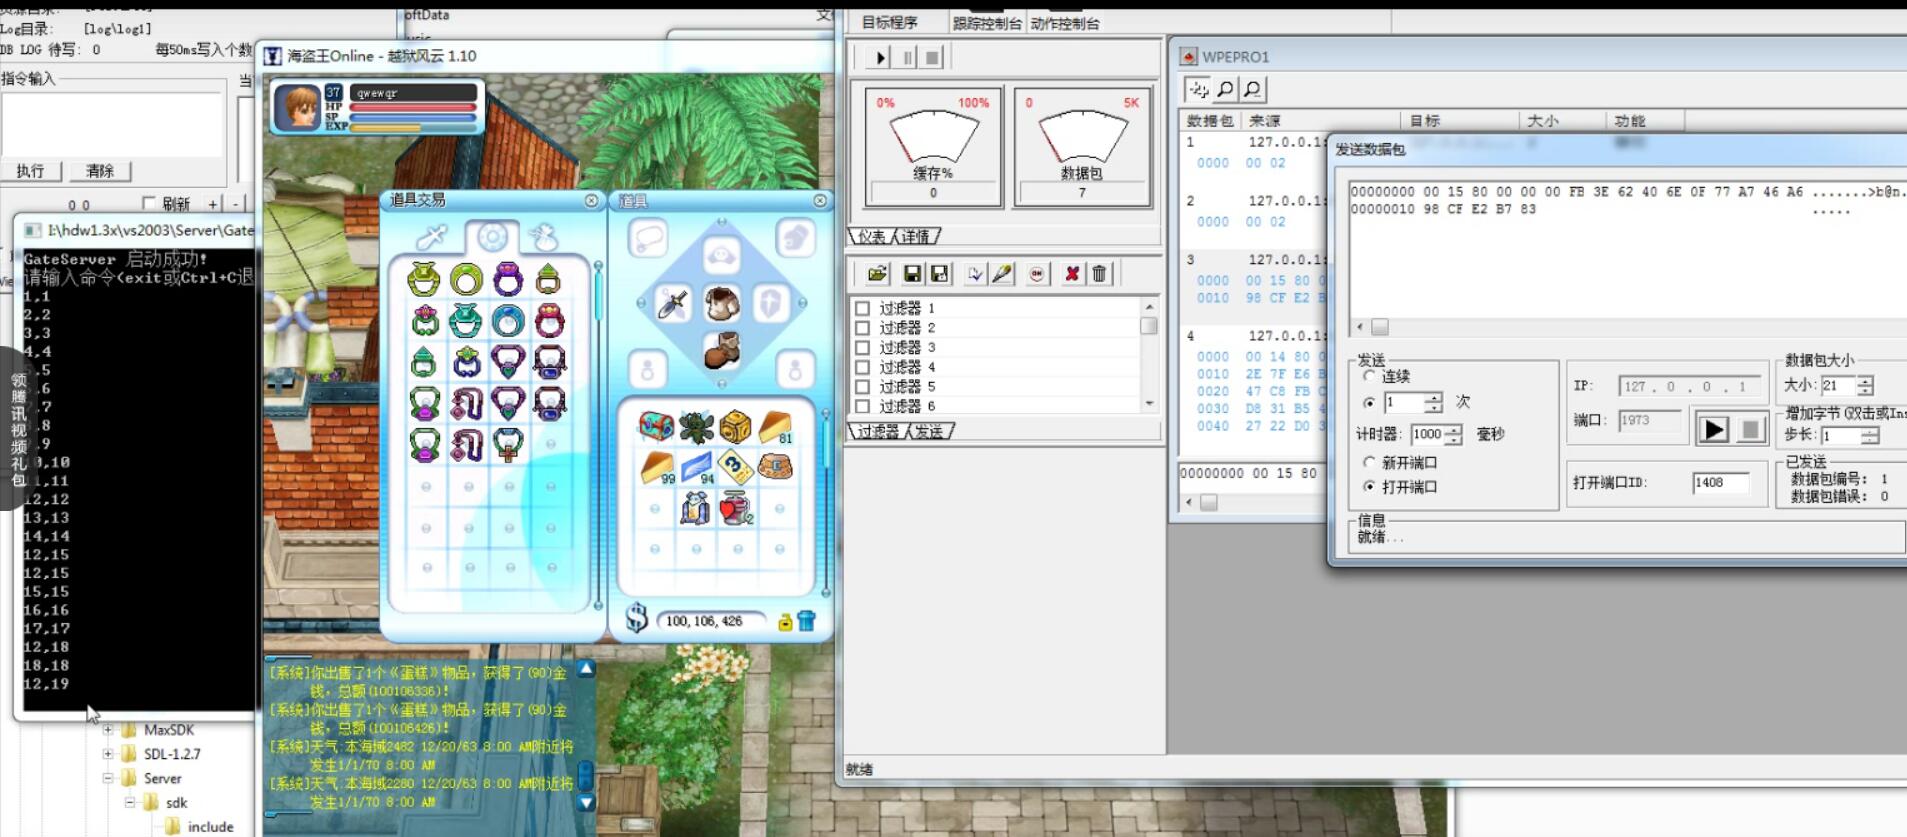Click the open filter file folder icon

(877, 273)
